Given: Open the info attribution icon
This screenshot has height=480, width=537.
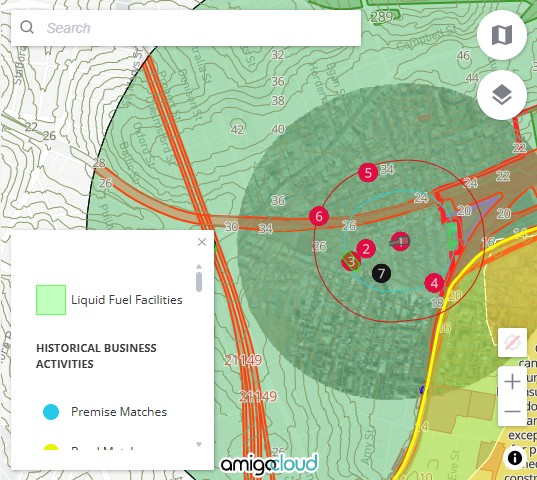Looking at the screenshot, I should coord(515,457).
